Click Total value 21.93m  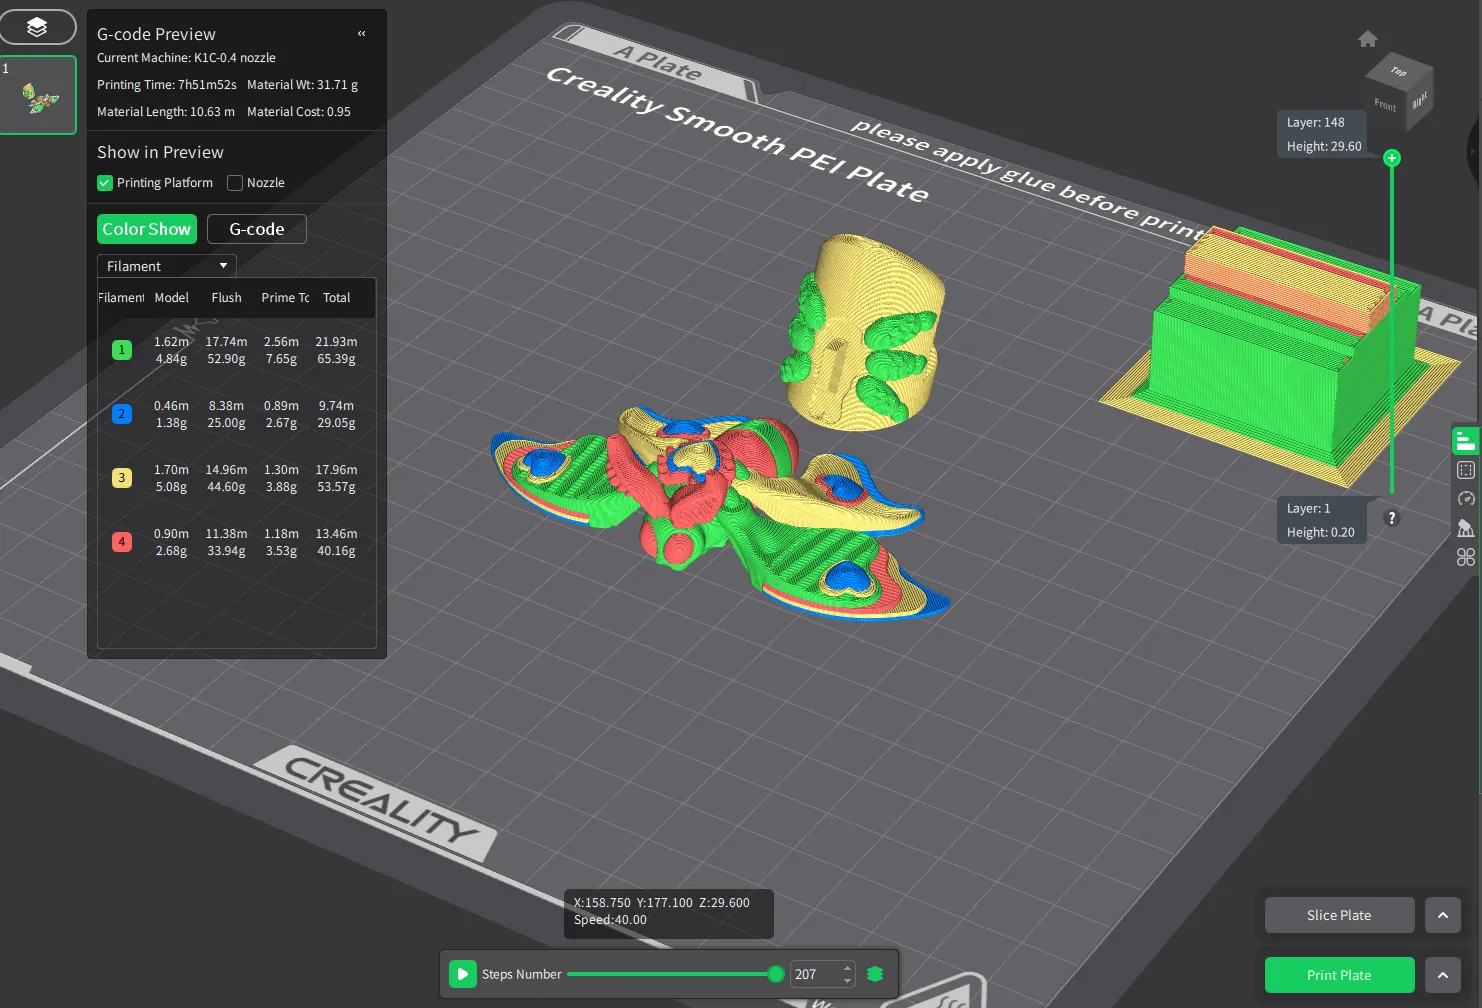tap(336, 342)
